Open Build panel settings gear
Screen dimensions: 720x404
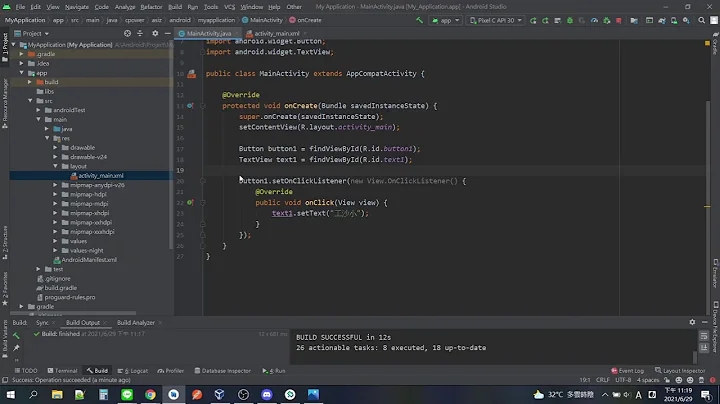692,322
